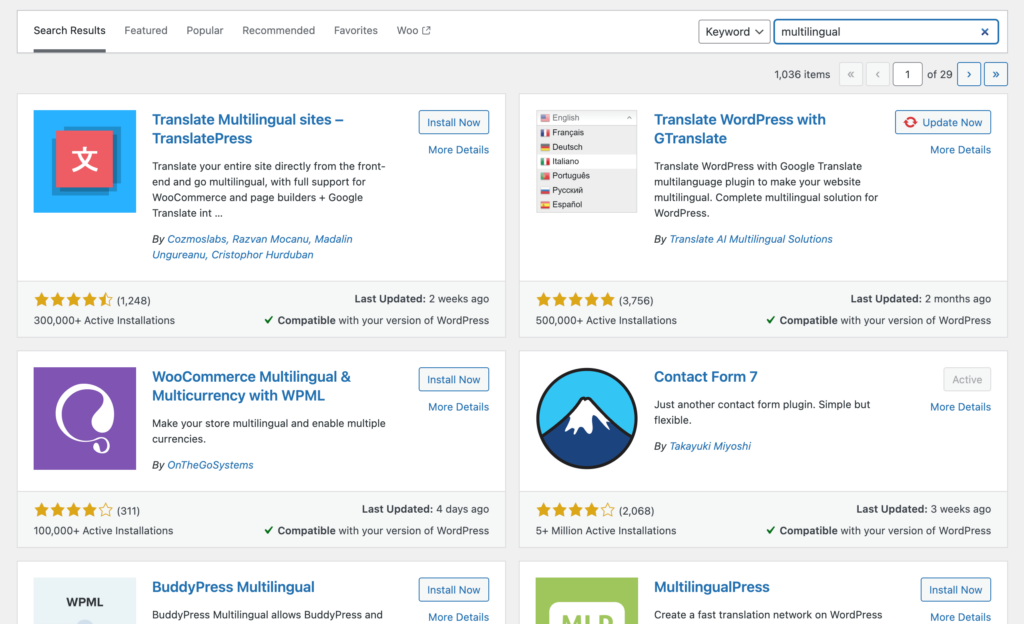Open the BuddyPress Multilingual WPML icon
The width and height of the screenshot is (1024, 624).
(85, 601)
